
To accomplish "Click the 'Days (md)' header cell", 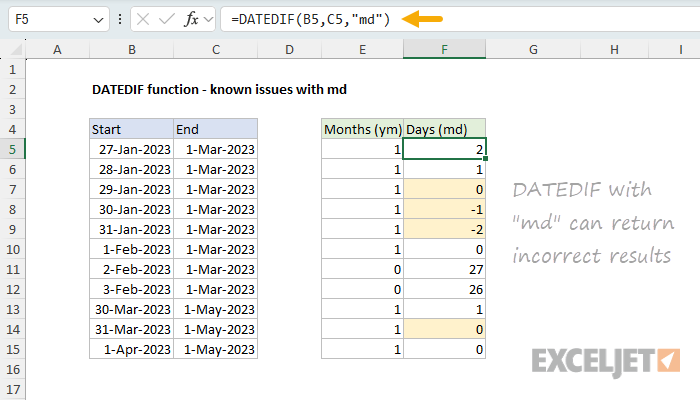I will pos(444,129).
